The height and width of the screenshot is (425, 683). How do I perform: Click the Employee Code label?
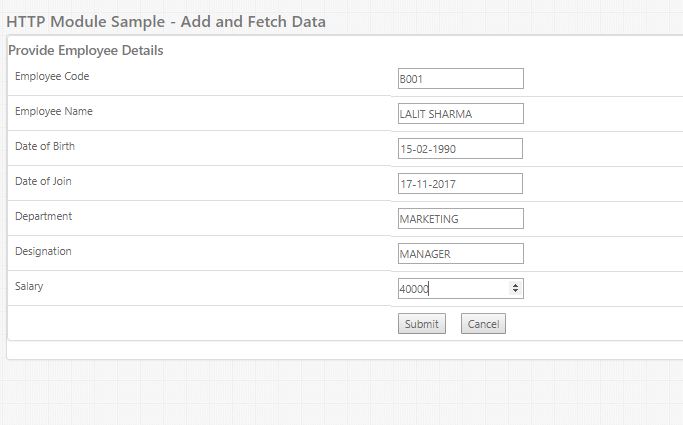(x=52, y=76)
